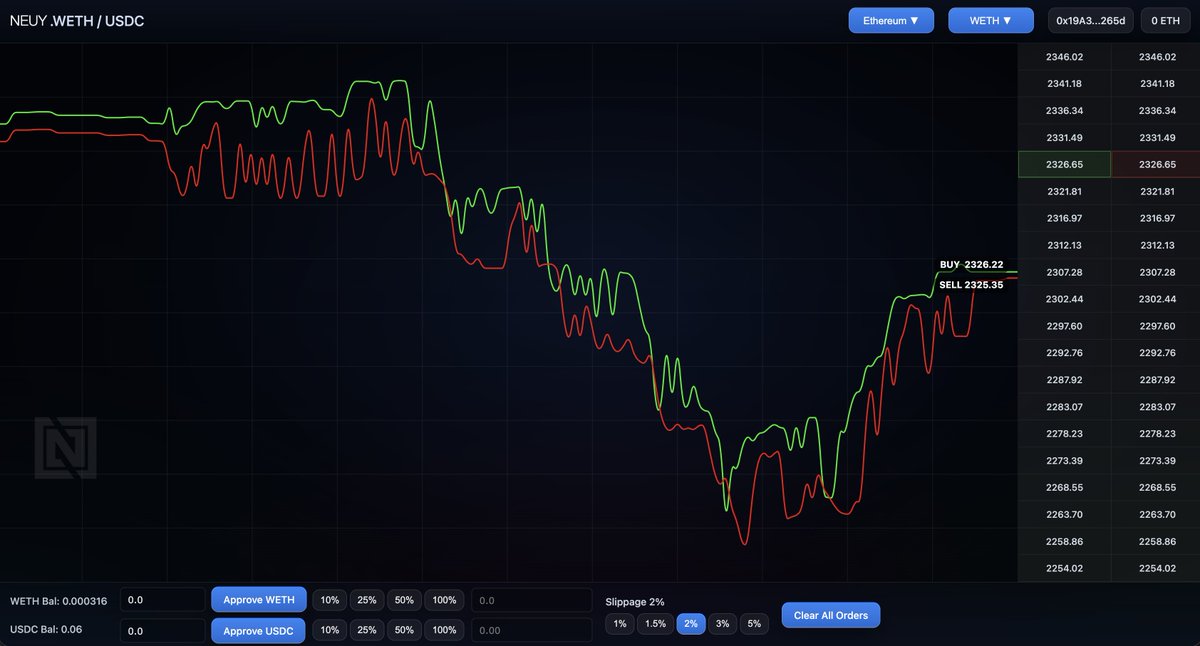The image size is (1200, 646).
Task: Select price 2278.23 in the left ladder column
Action: coord(1064,434)
